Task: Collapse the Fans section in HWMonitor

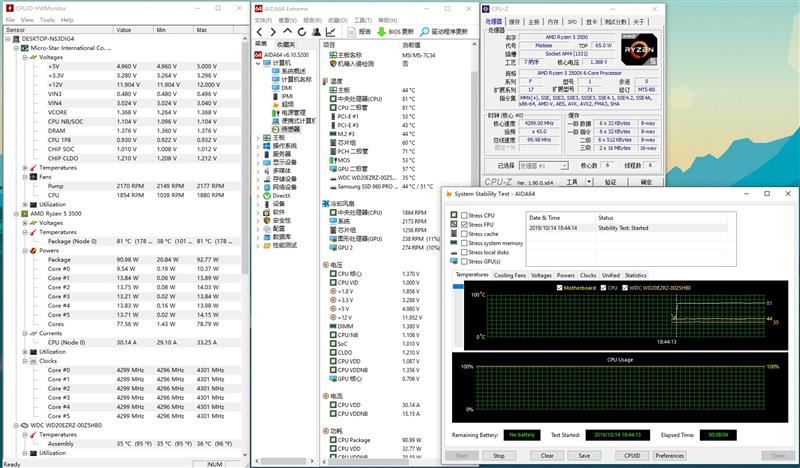Action: pyautogui.click(x=25, y=177)
